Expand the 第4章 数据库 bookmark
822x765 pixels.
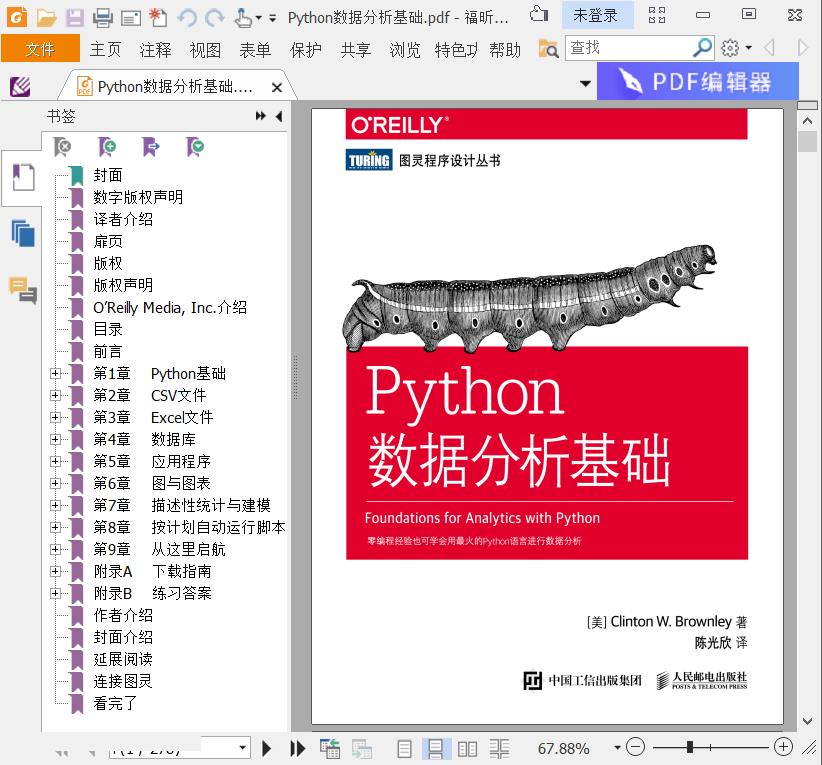click(x=55, y=439)
